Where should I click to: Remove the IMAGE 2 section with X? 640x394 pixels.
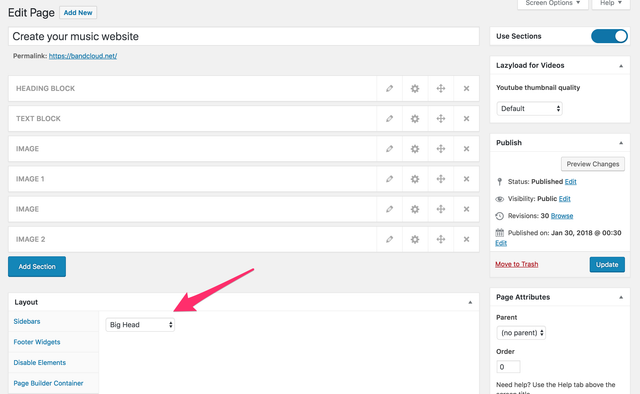(466, 240)
